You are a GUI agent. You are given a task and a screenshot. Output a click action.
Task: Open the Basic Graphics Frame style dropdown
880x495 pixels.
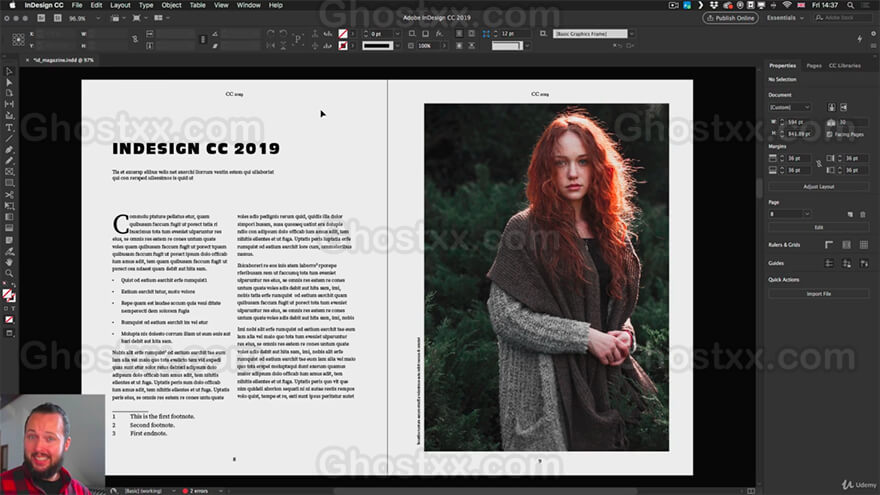click(x=632, y=34)
